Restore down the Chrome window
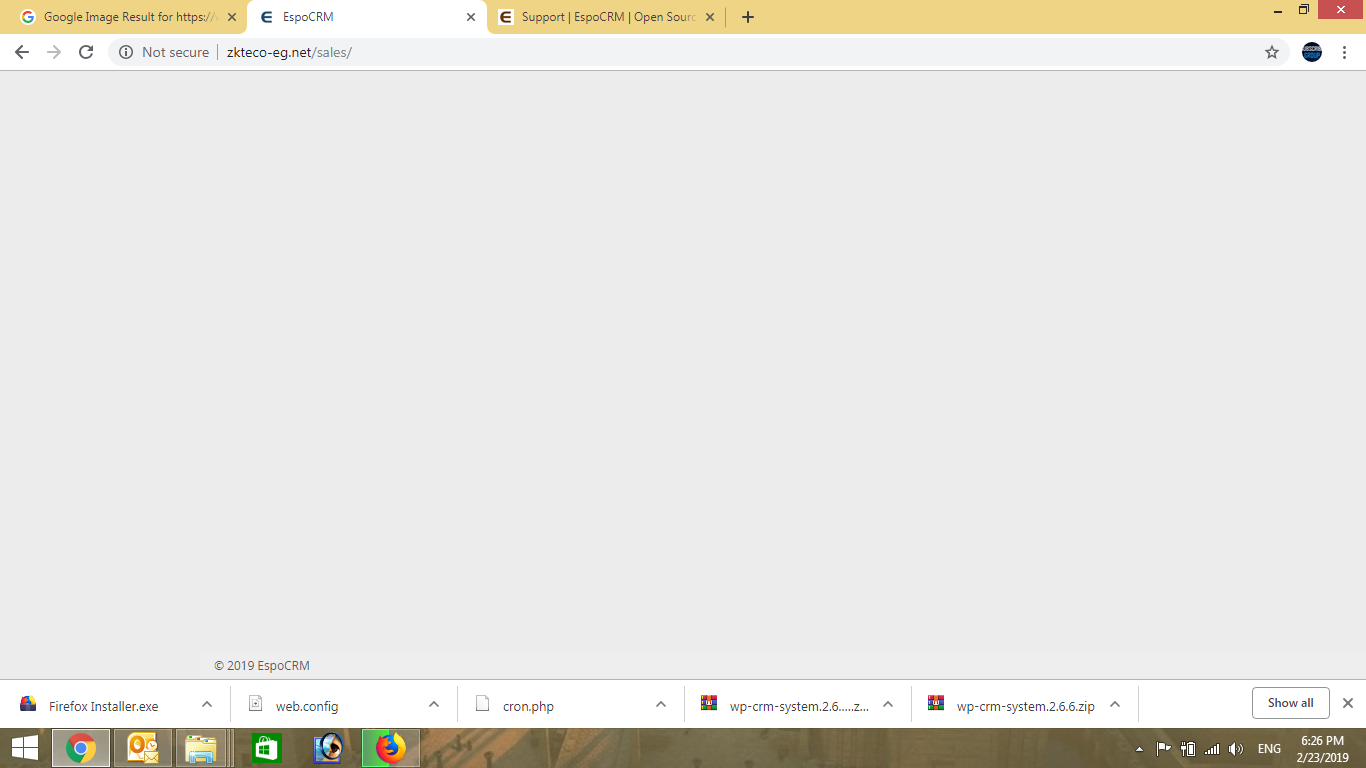 (1304, 10)
